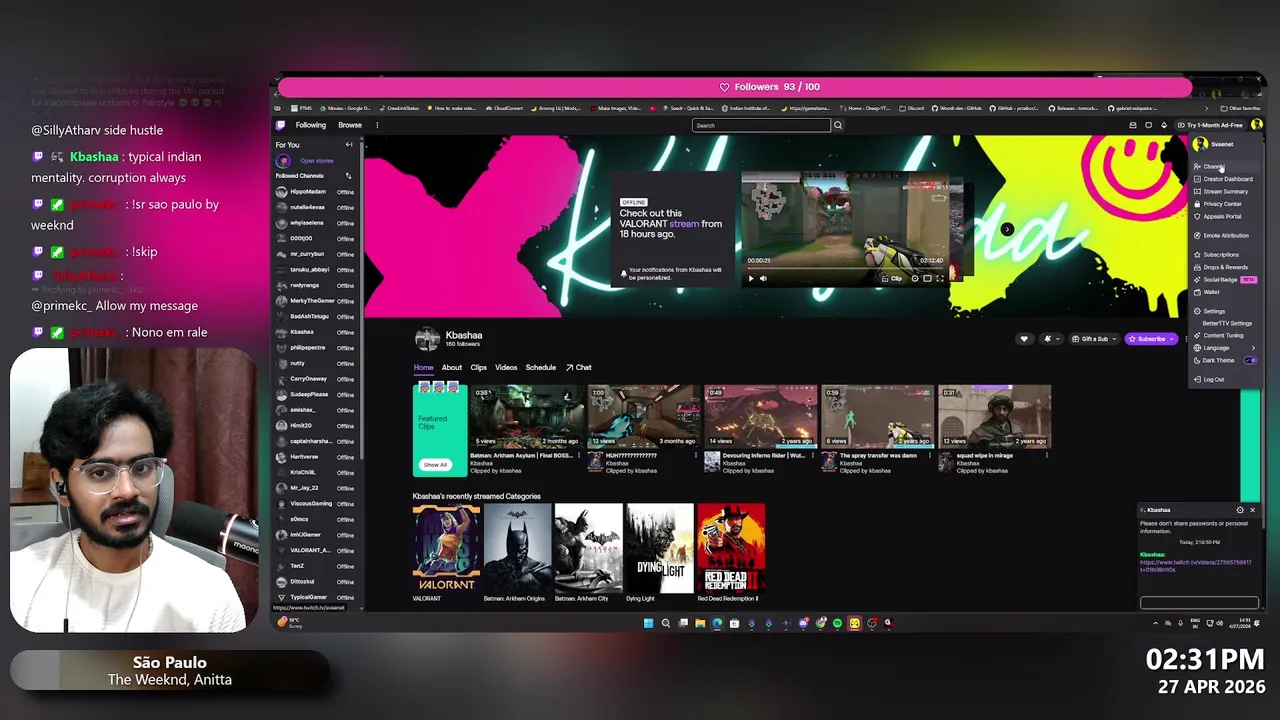Open Spotify from the taskbar
The width and height of the screenshot is (1280, 720).
pos(837,623)
